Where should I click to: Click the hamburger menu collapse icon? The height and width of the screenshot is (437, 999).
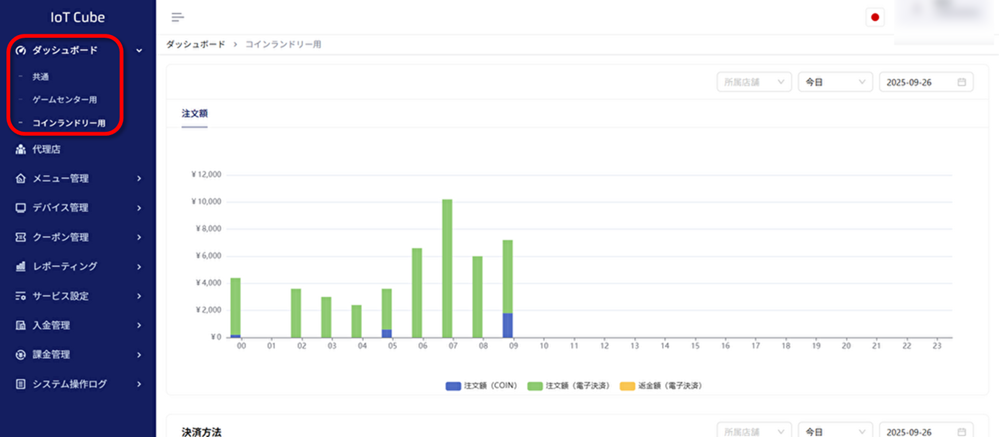178,17
